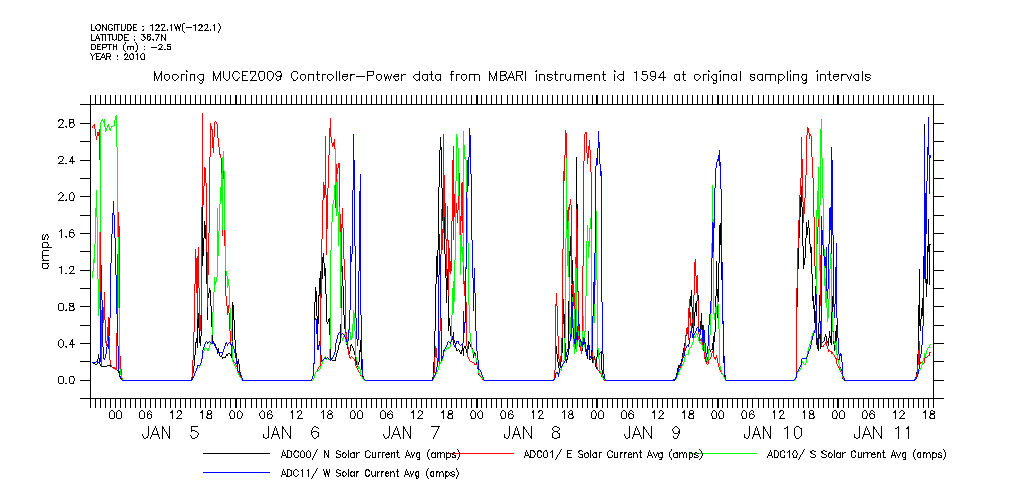Click the LONGITUDE header text
Image resolution: width=1009 pixels, height=504 pixels.
click(x=155, y=27)
